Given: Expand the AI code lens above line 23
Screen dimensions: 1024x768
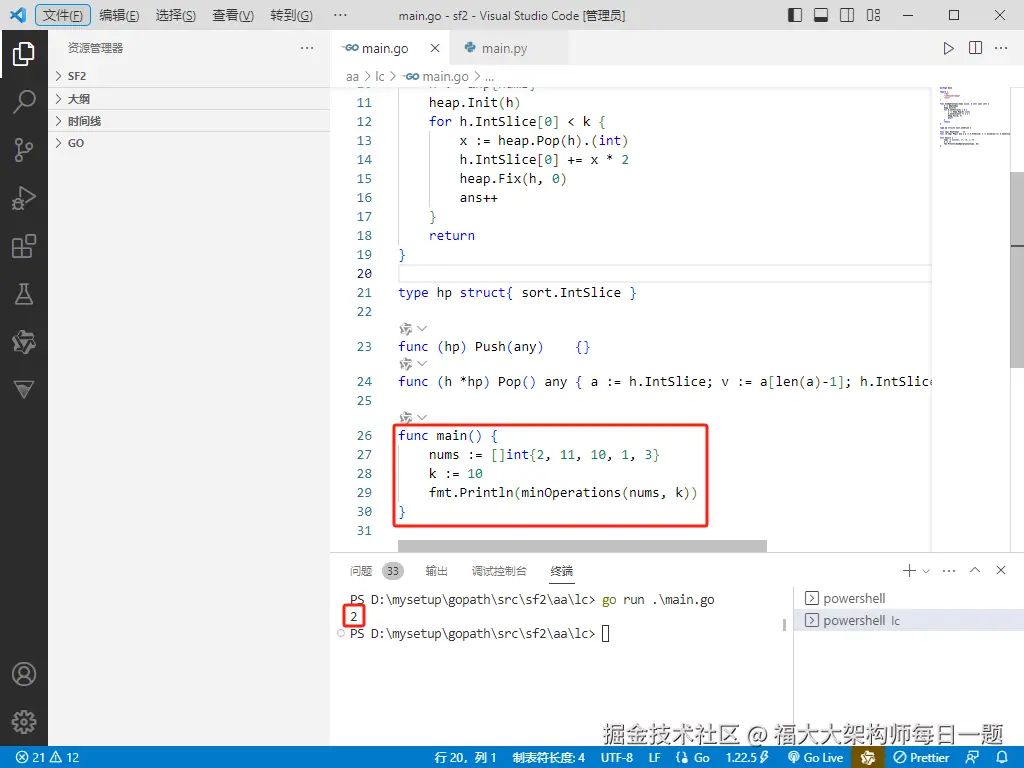Looking at the screenshot, I should tap(413, 328).
